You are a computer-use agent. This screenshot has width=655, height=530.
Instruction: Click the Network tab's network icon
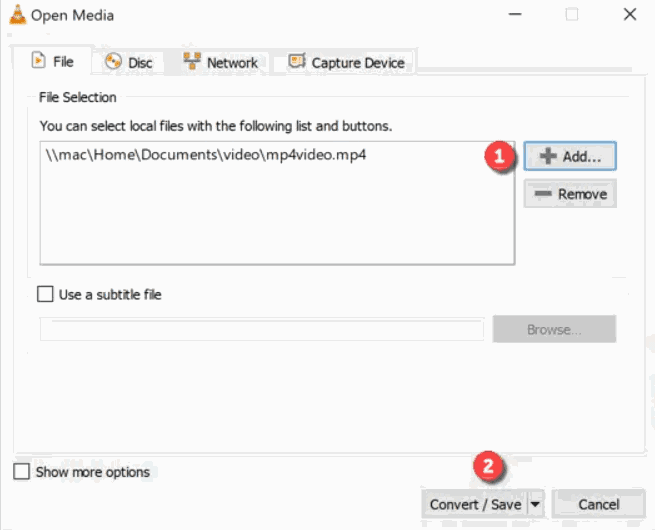[192, 61]
